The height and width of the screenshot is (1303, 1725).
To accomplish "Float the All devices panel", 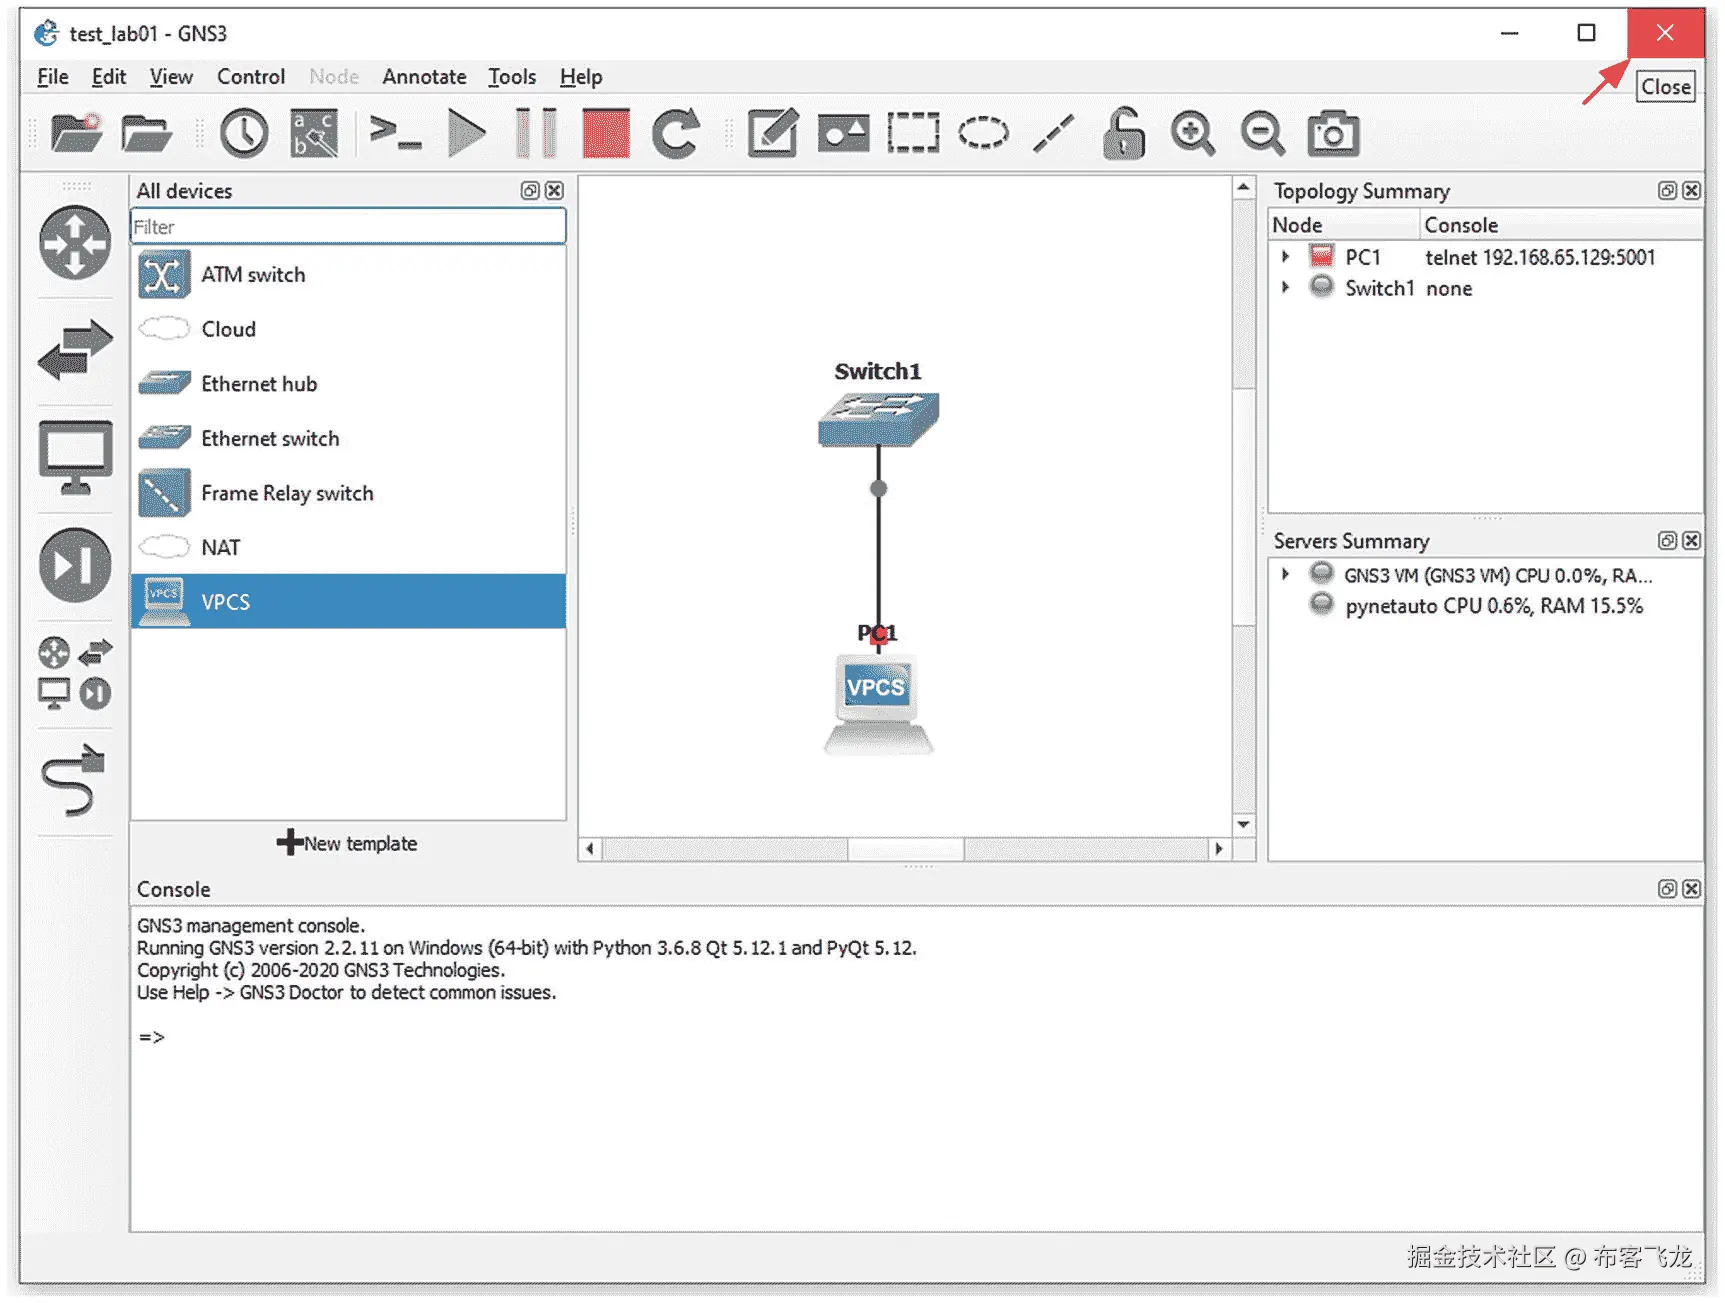I will 530,191.
